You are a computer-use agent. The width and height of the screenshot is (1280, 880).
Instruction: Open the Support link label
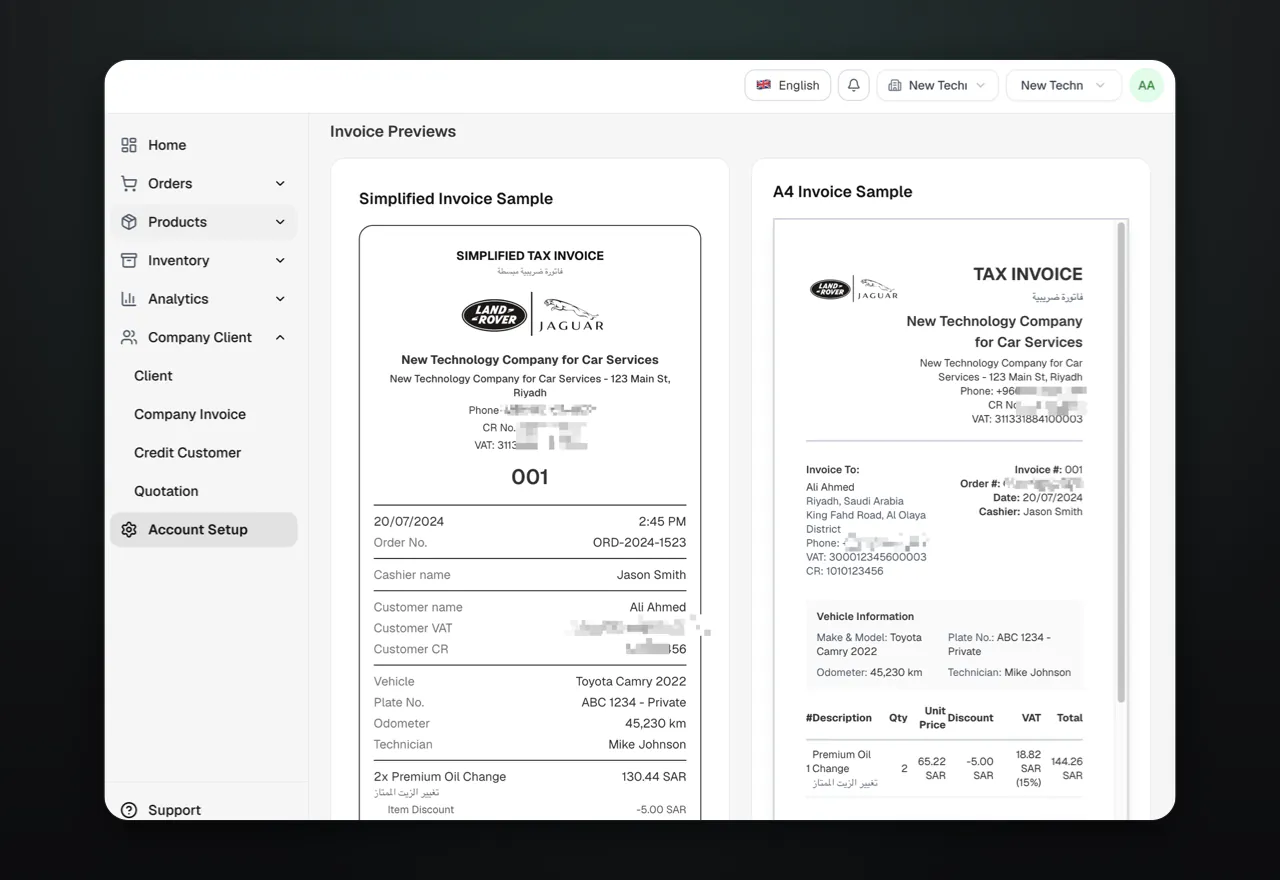174,810
